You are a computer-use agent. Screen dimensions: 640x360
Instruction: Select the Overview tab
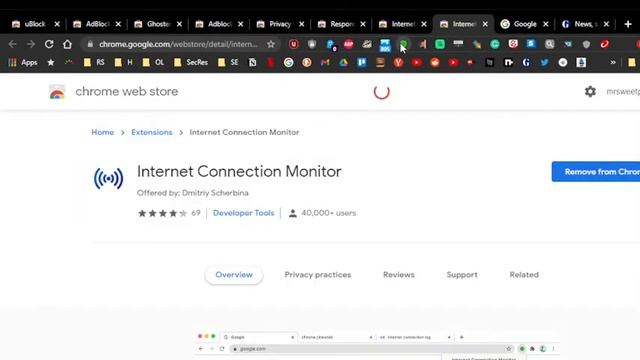(x=234, y=275)
